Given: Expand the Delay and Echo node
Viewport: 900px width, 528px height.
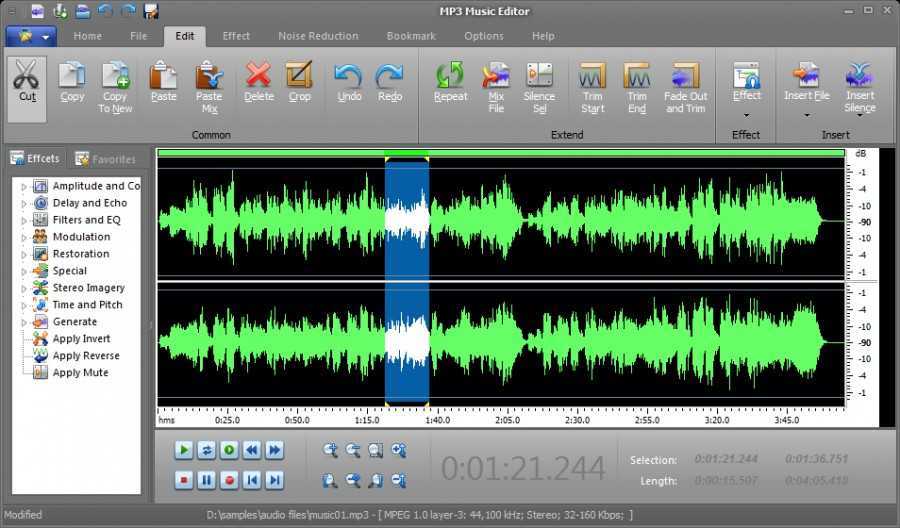Looking at the screenshot, I should point(24,203).
